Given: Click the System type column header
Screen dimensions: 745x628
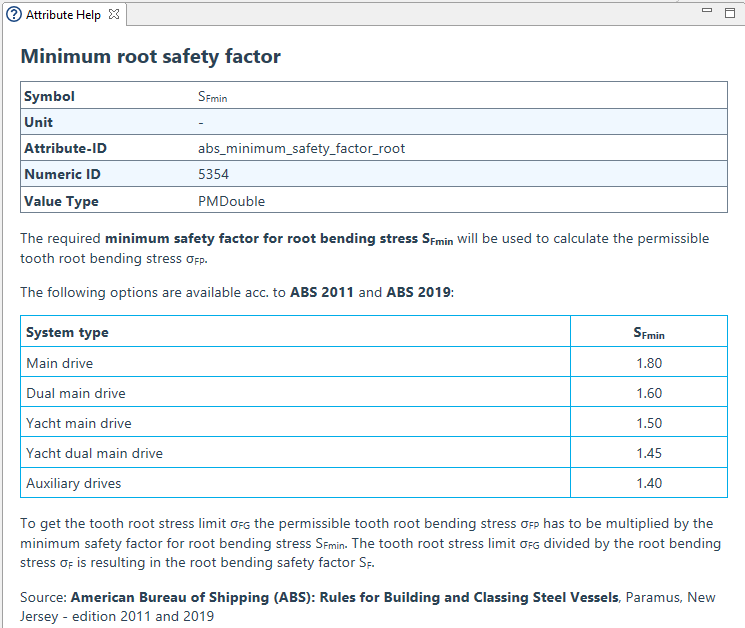Looking at the screenshot, I should coord(67,332).
